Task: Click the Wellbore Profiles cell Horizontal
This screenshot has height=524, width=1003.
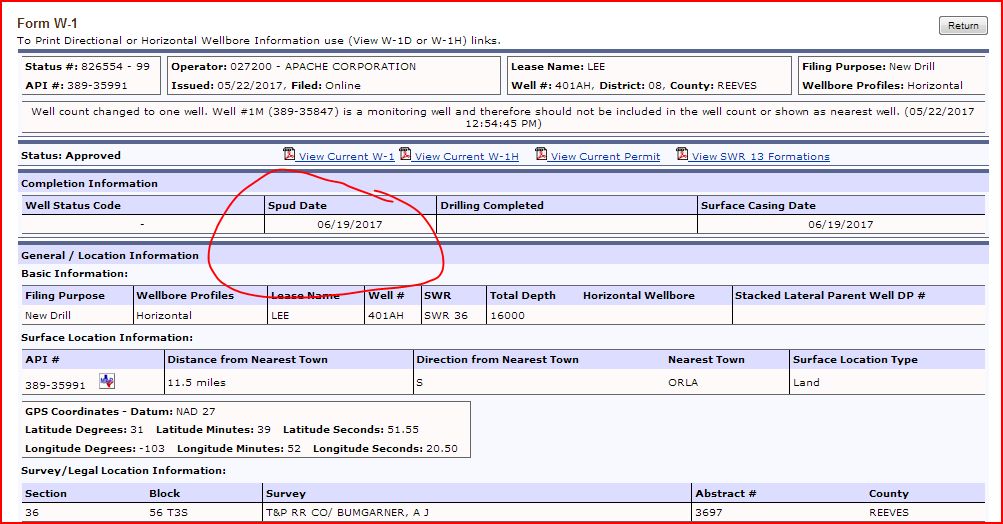Action: coord(164,315)
